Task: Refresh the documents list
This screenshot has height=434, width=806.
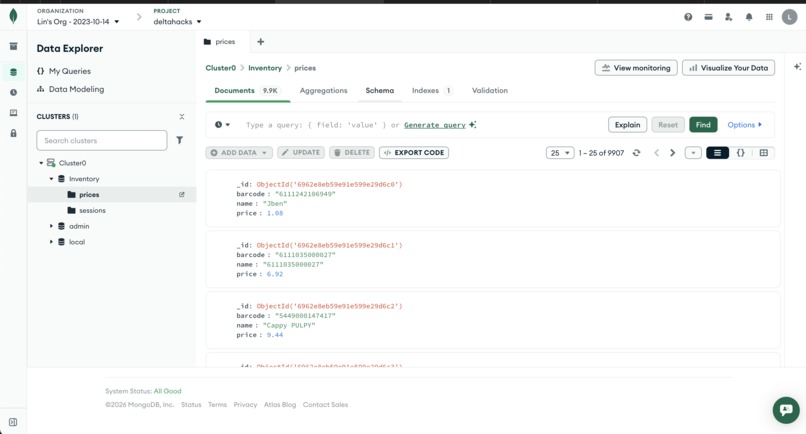Action: click(x=636, y=153)
